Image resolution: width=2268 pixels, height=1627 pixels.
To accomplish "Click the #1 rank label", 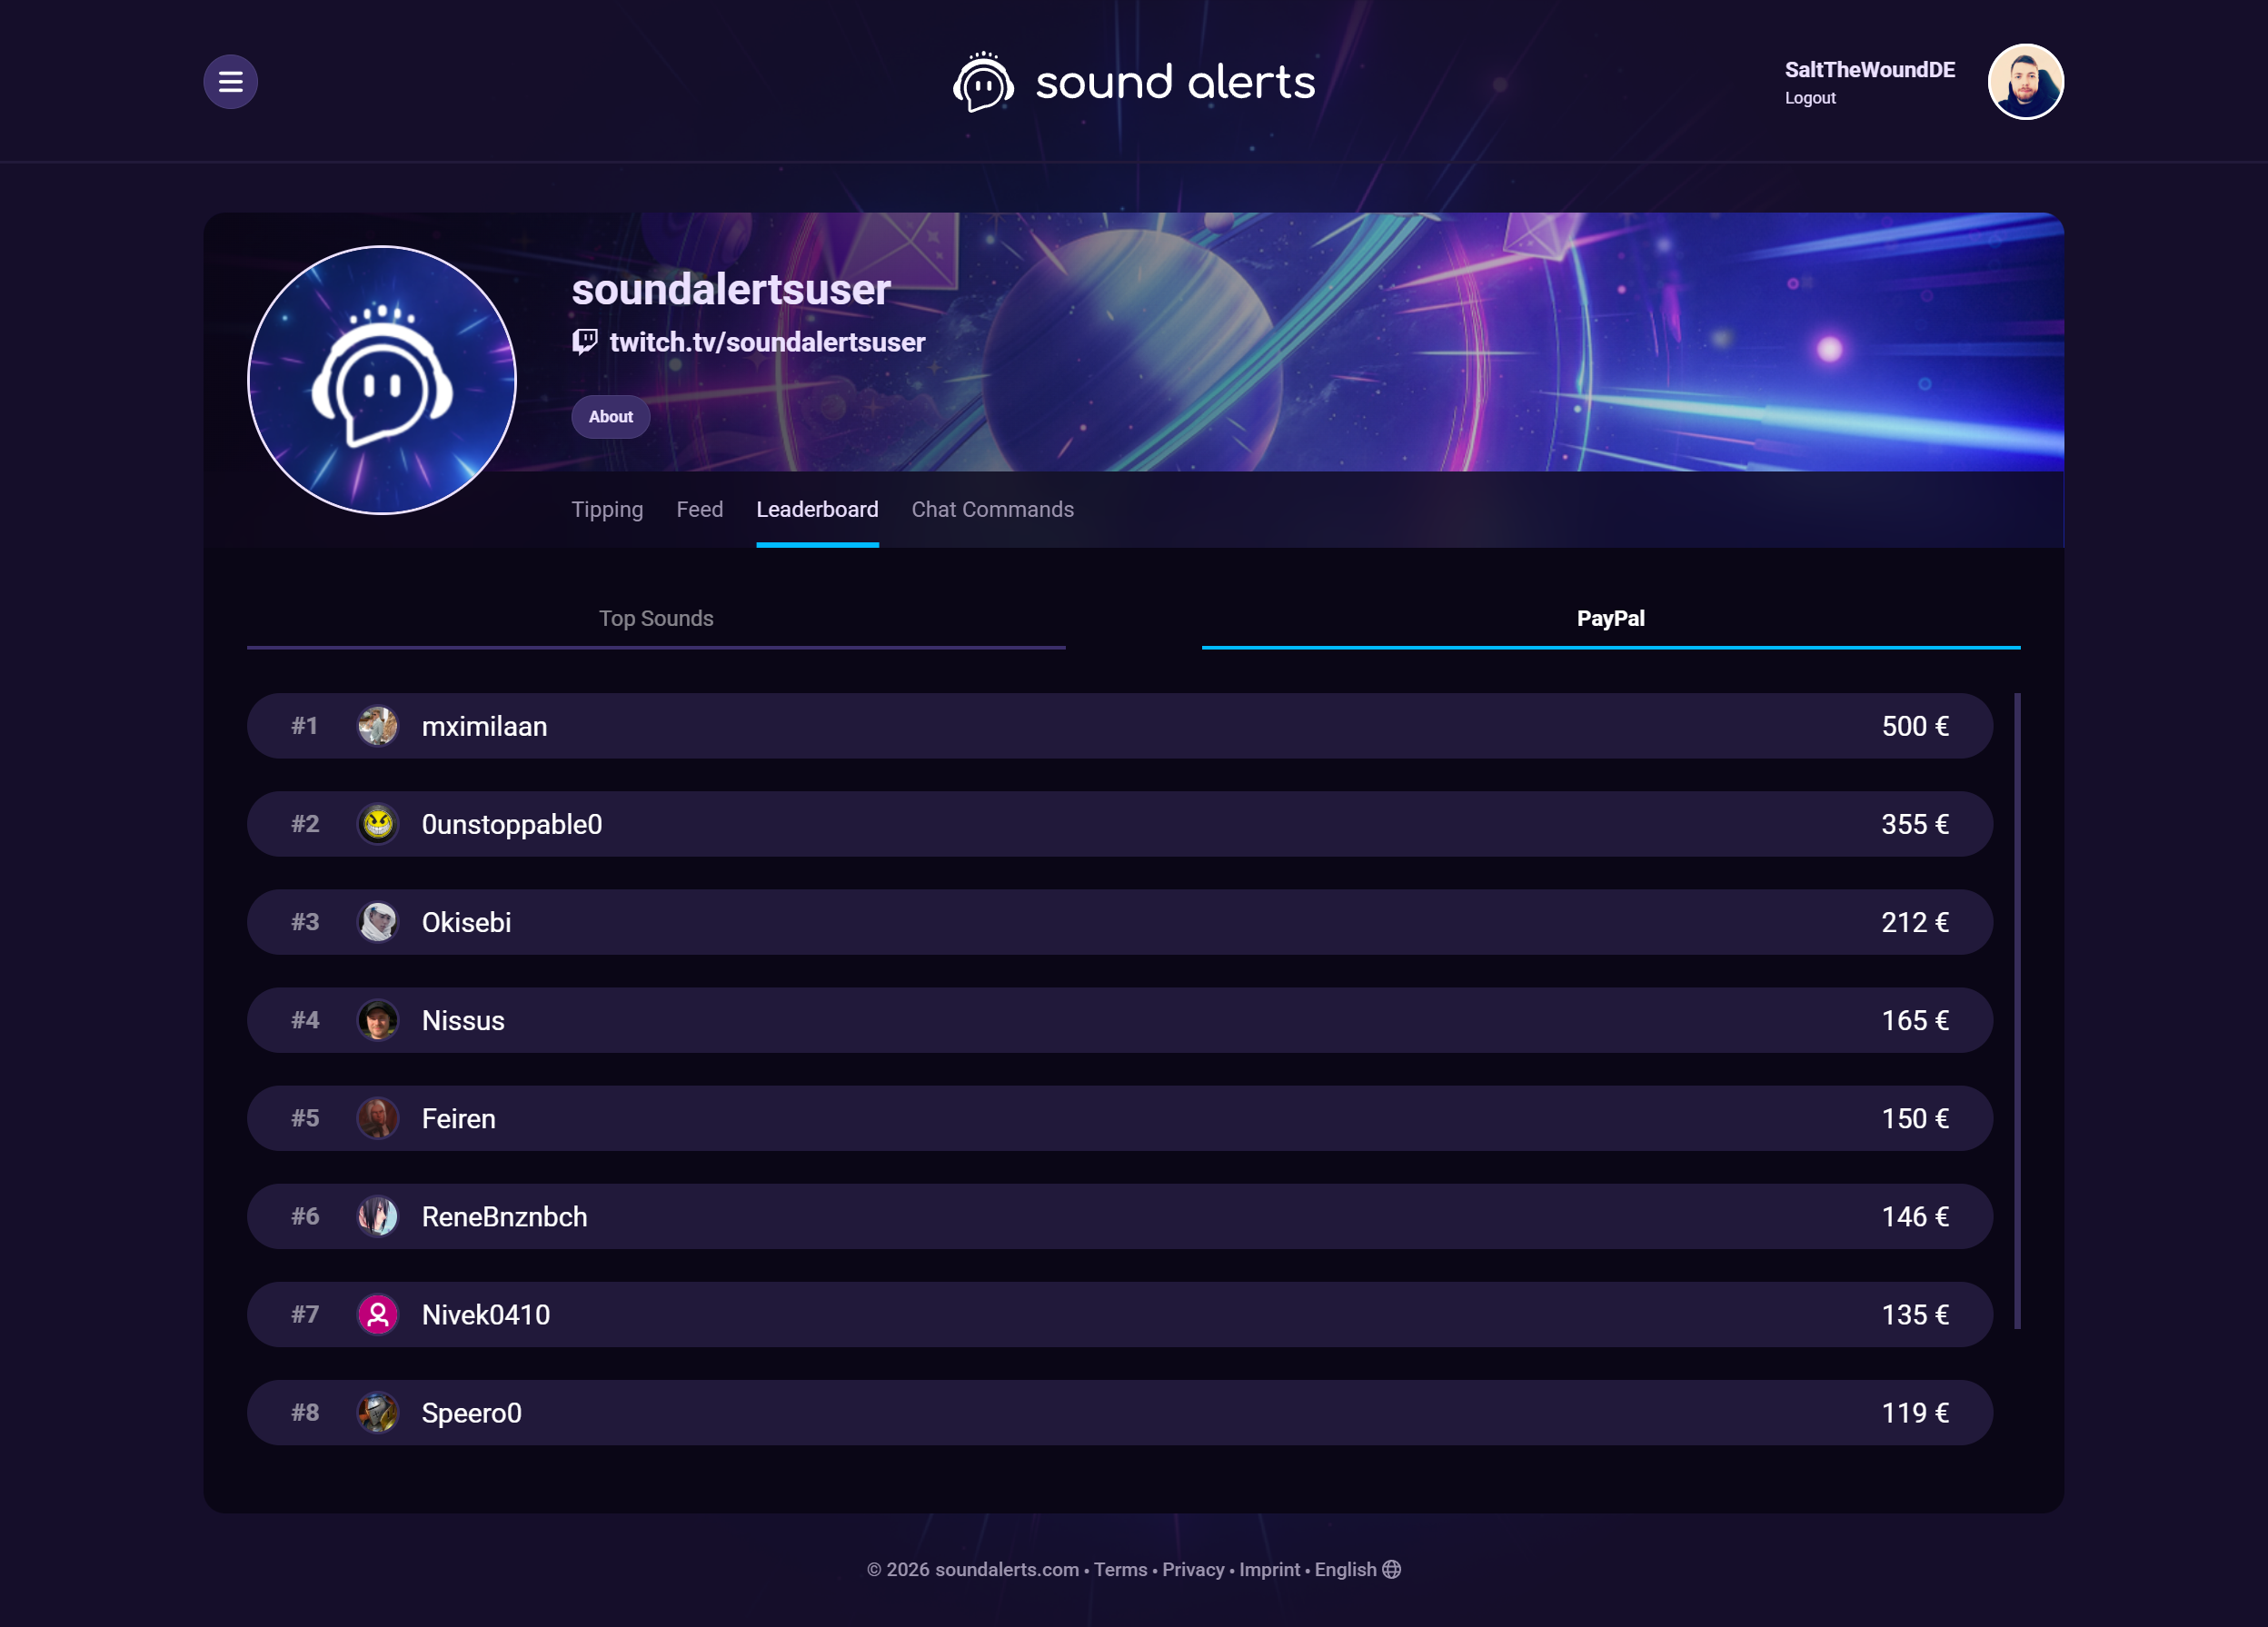I will pos(304,726).
